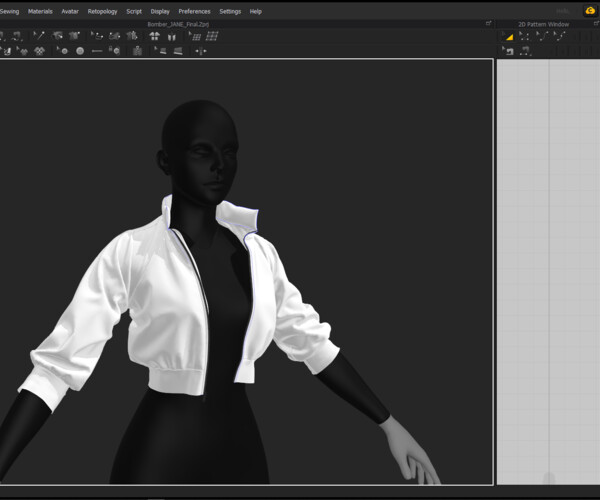Select the yellow triangle pattern tool

pos(508,36)
